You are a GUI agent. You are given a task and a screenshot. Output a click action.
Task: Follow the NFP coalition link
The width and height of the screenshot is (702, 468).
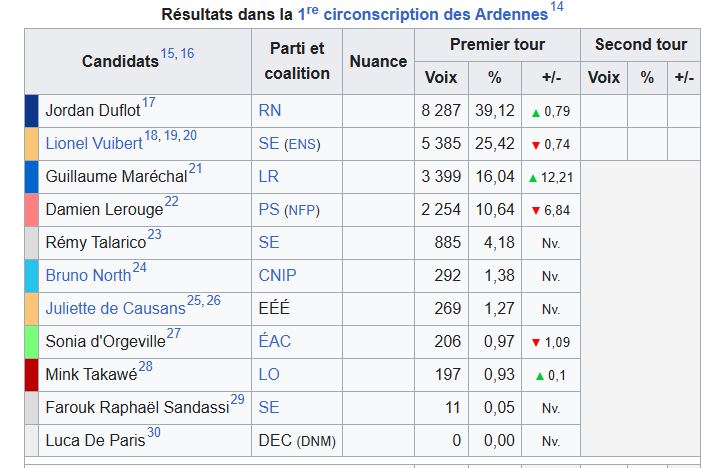tap(302, 210)
